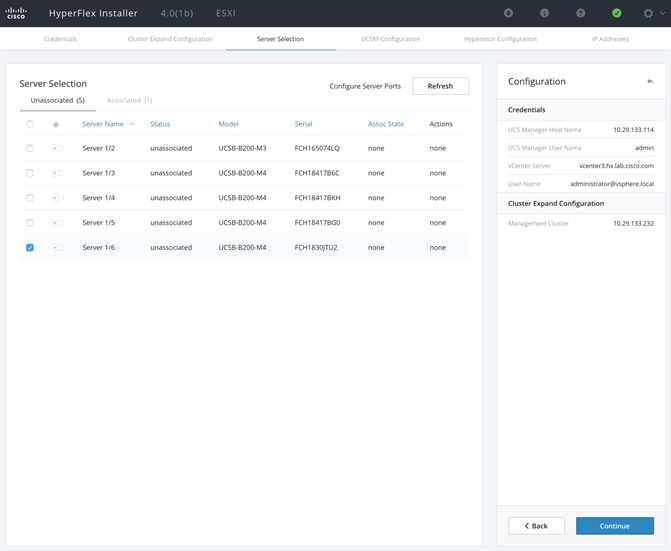Click Server 1/4 name cell
671x551 pixels.
99,198
